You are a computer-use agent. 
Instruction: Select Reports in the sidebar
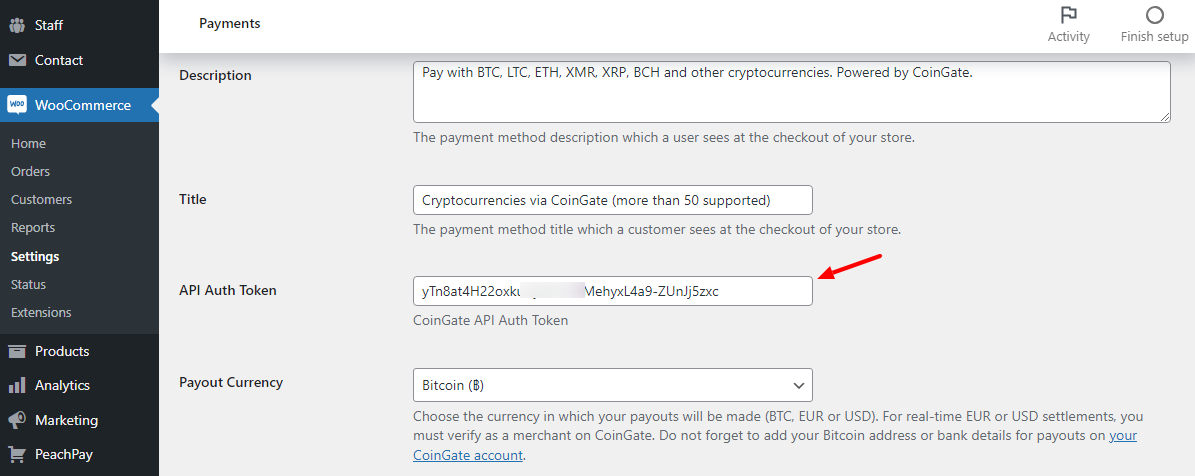pos(33,227)
